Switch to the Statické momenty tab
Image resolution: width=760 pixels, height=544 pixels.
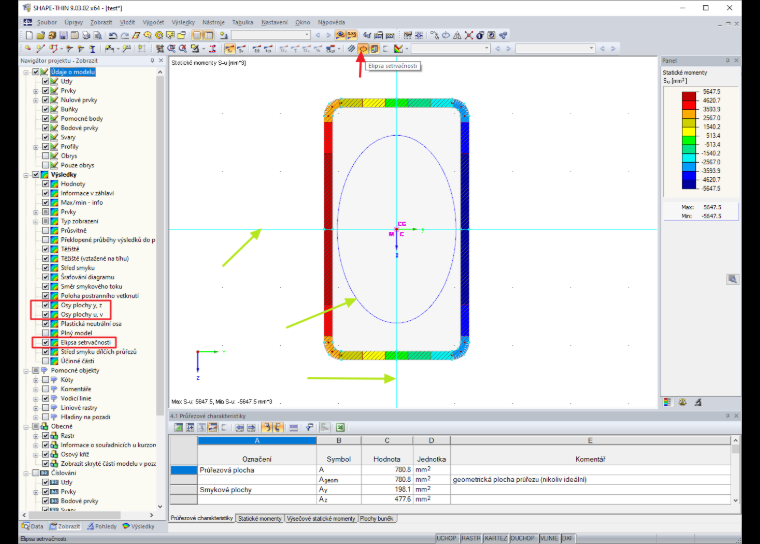[260, 518]
